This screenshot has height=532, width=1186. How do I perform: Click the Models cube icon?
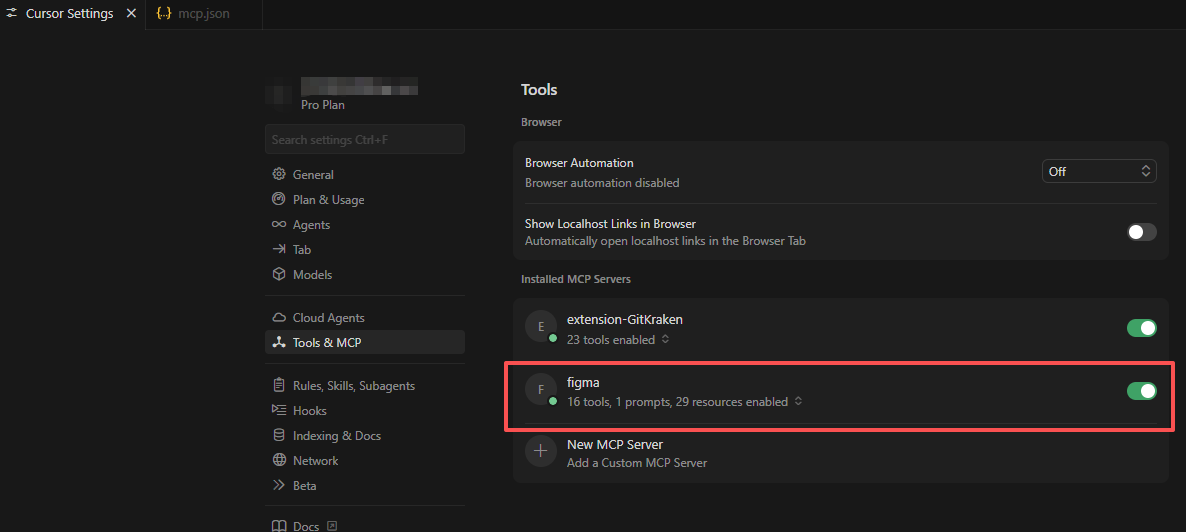coord(278,274)
